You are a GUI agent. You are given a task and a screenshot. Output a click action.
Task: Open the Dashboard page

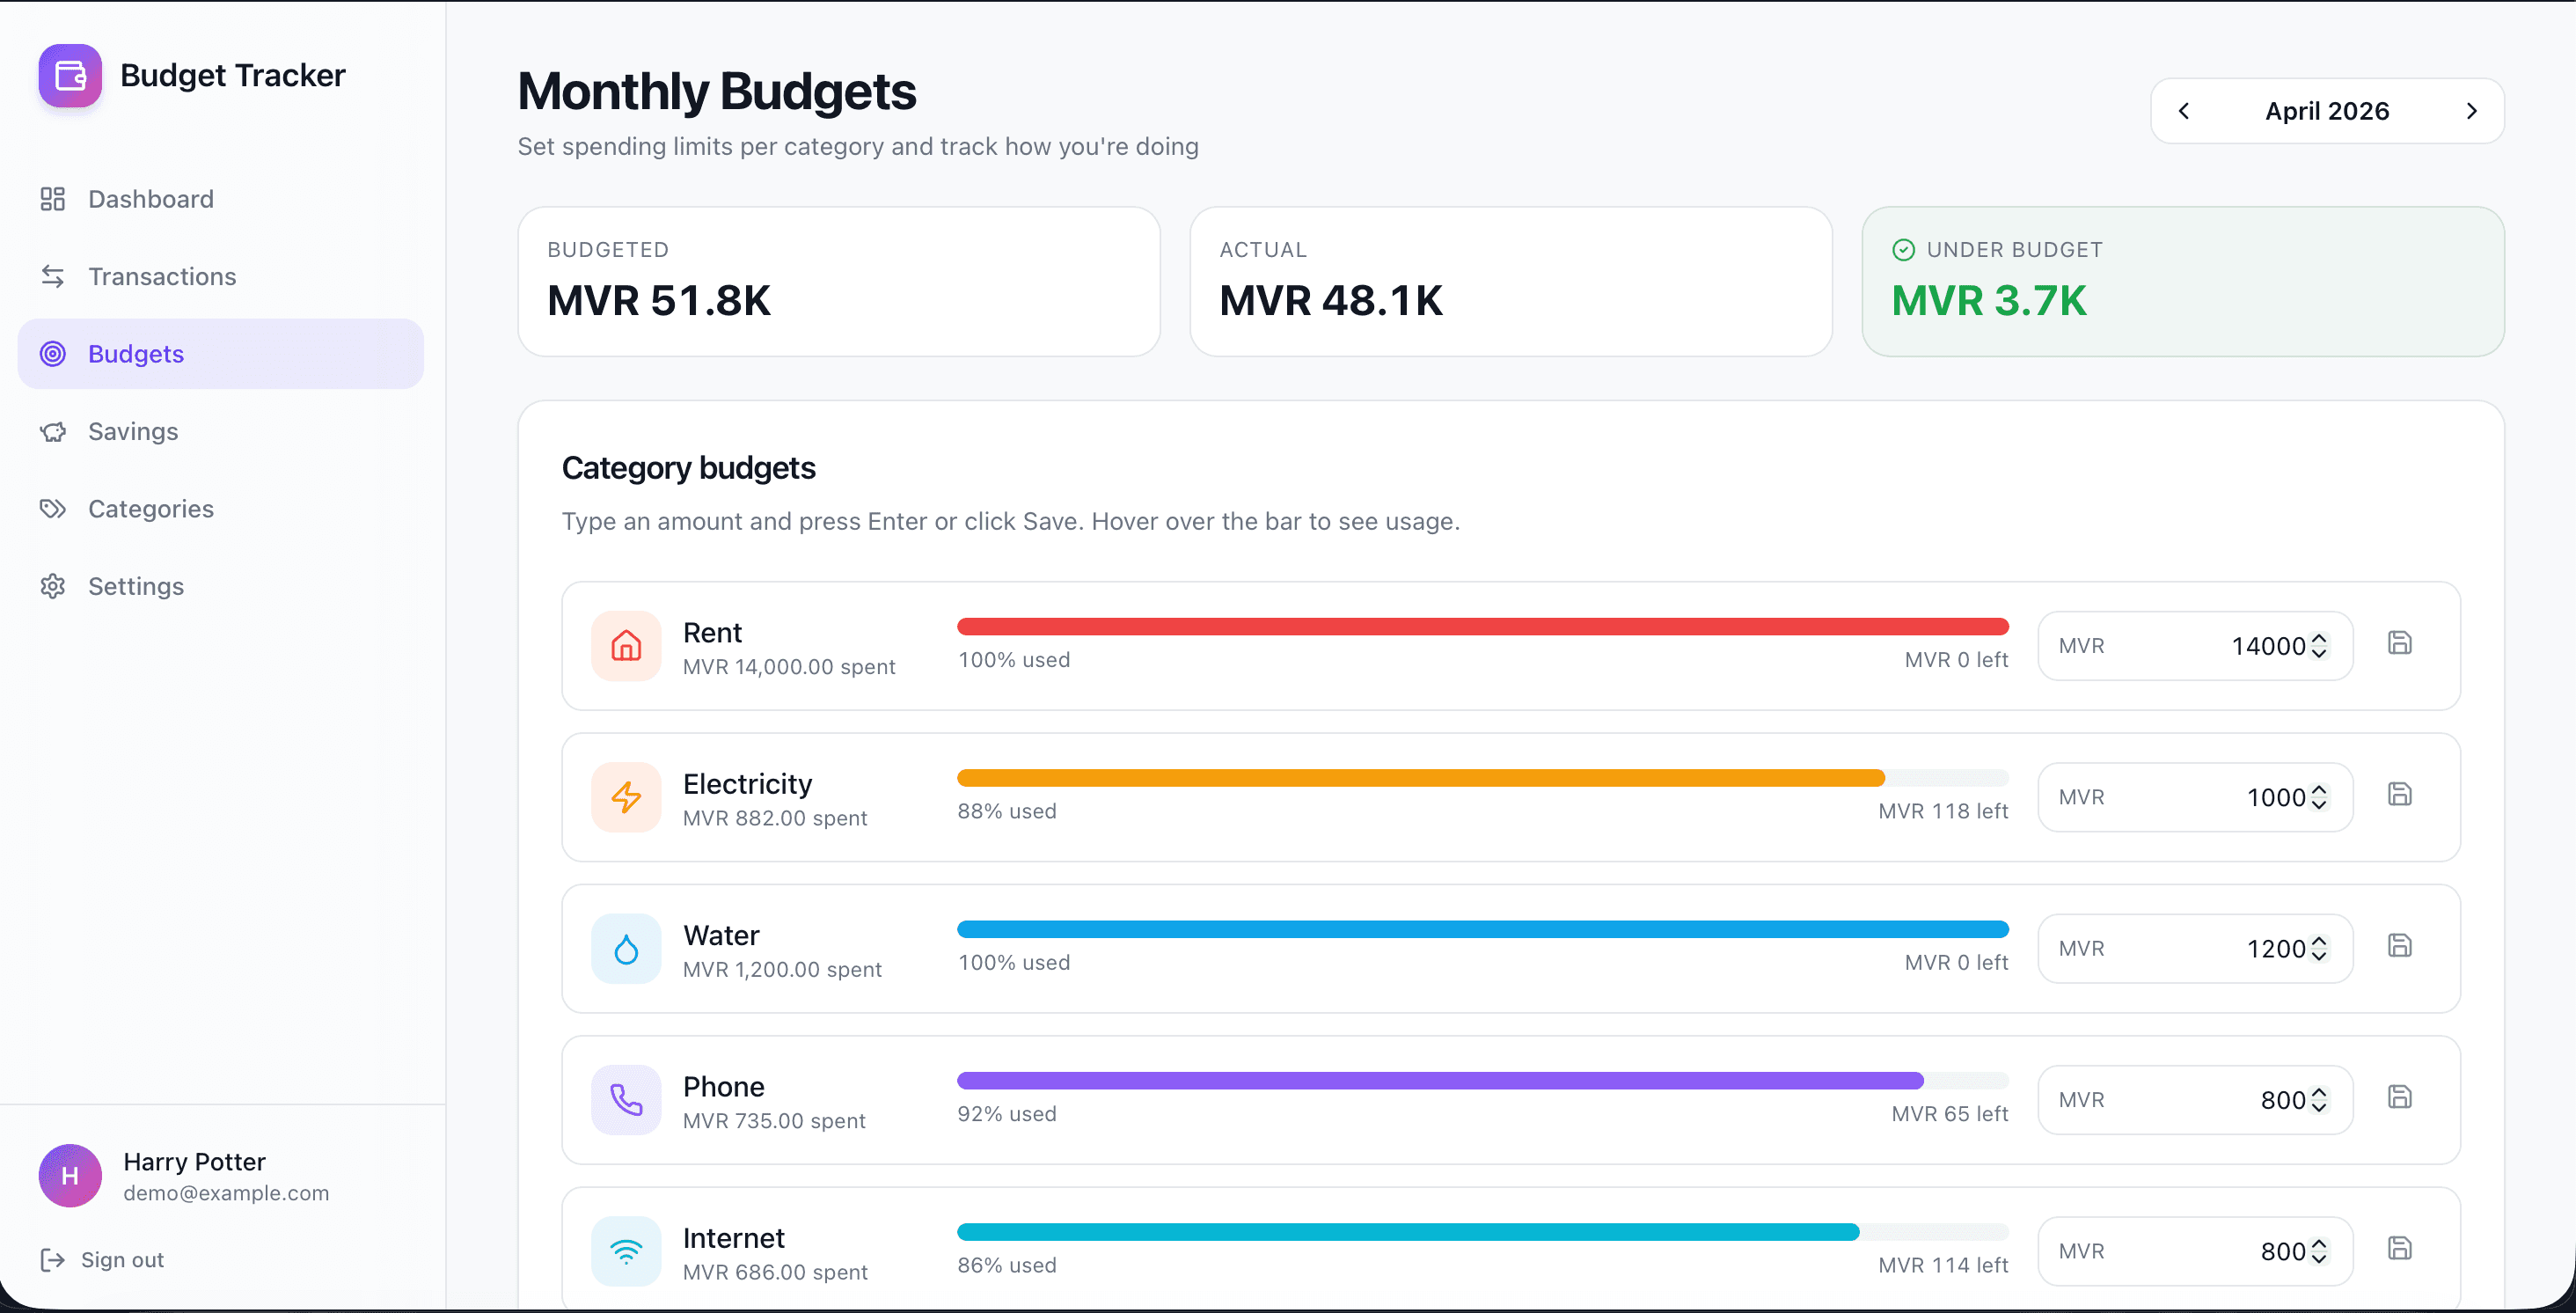220,199
